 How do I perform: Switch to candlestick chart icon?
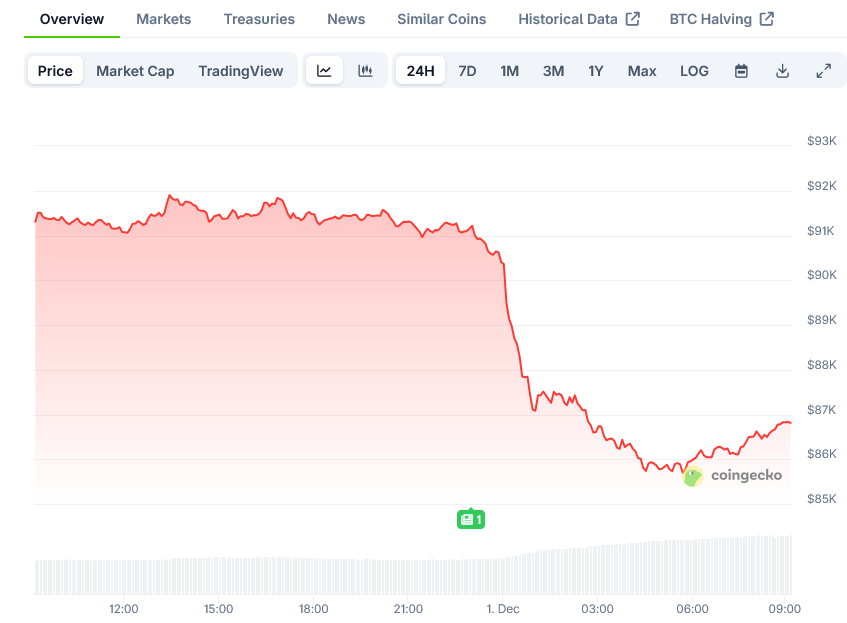click(x=365, y=71)
